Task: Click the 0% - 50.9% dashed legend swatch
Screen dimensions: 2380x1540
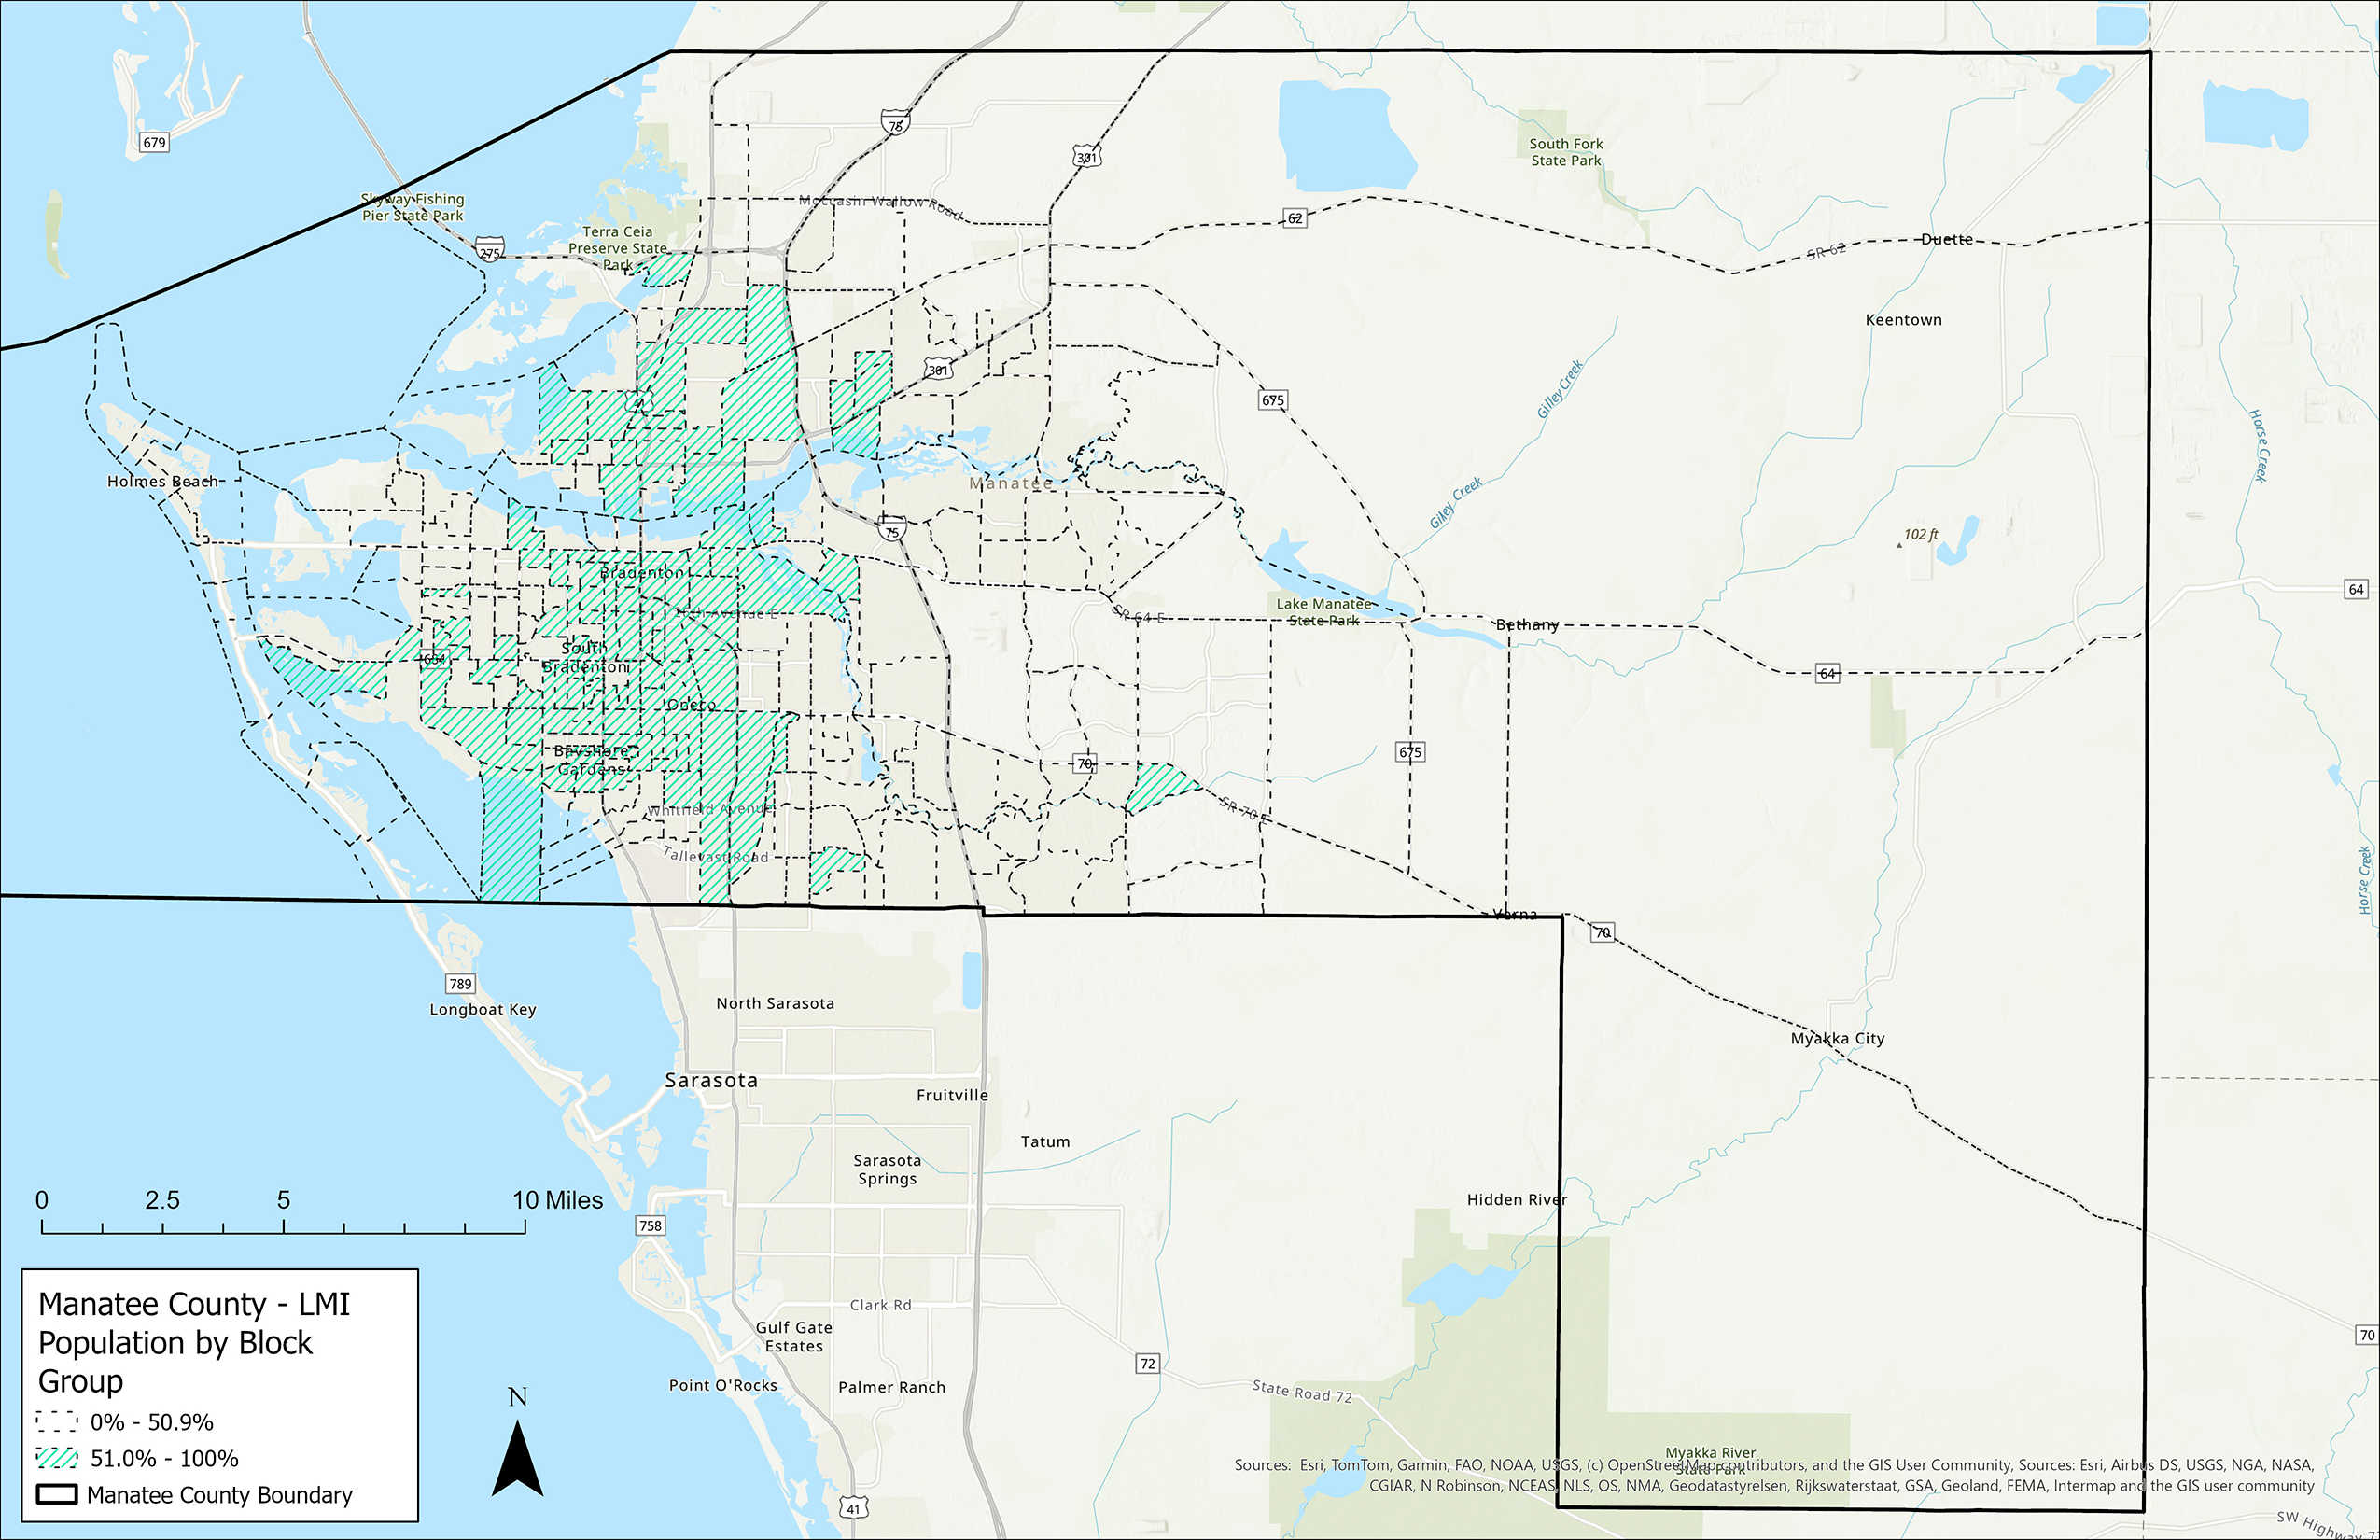Action: coord(57,1421)
